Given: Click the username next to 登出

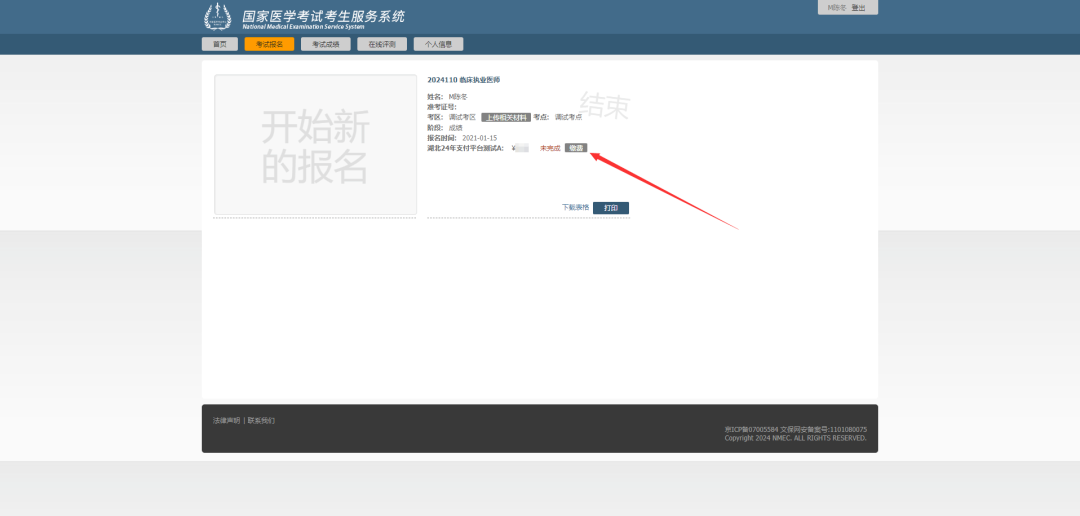Looking at the screenshot, I should pos(836,8).
